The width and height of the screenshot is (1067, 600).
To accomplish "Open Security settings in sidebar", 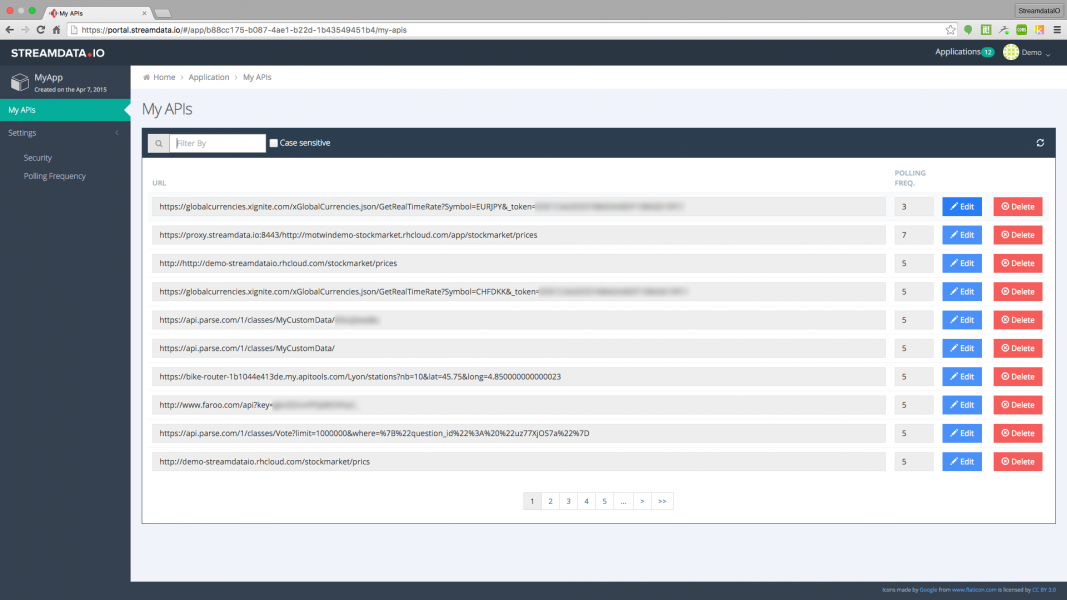I will 37,158.
